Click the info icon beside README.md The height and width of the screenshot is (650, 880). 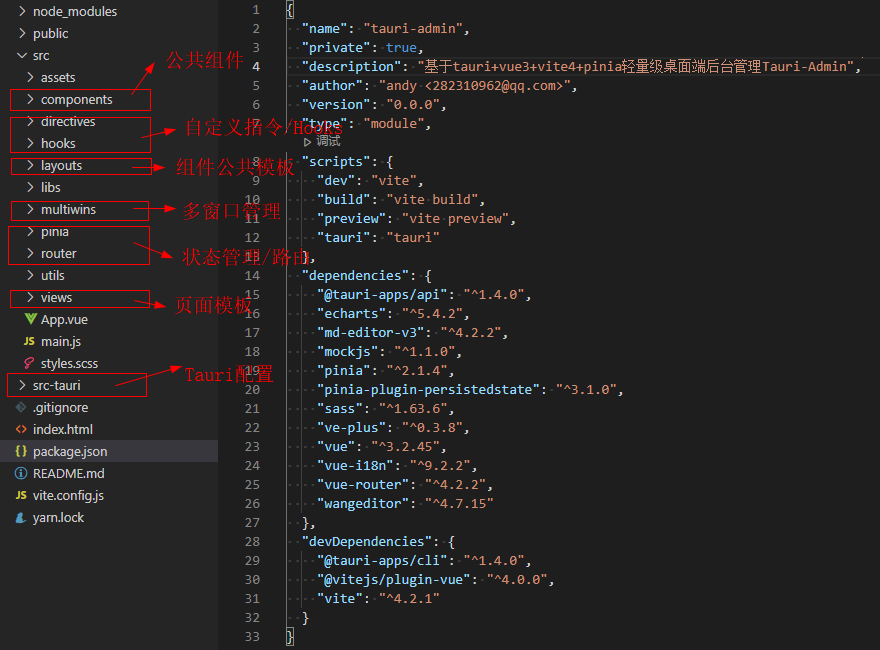[x=21, y=474]
